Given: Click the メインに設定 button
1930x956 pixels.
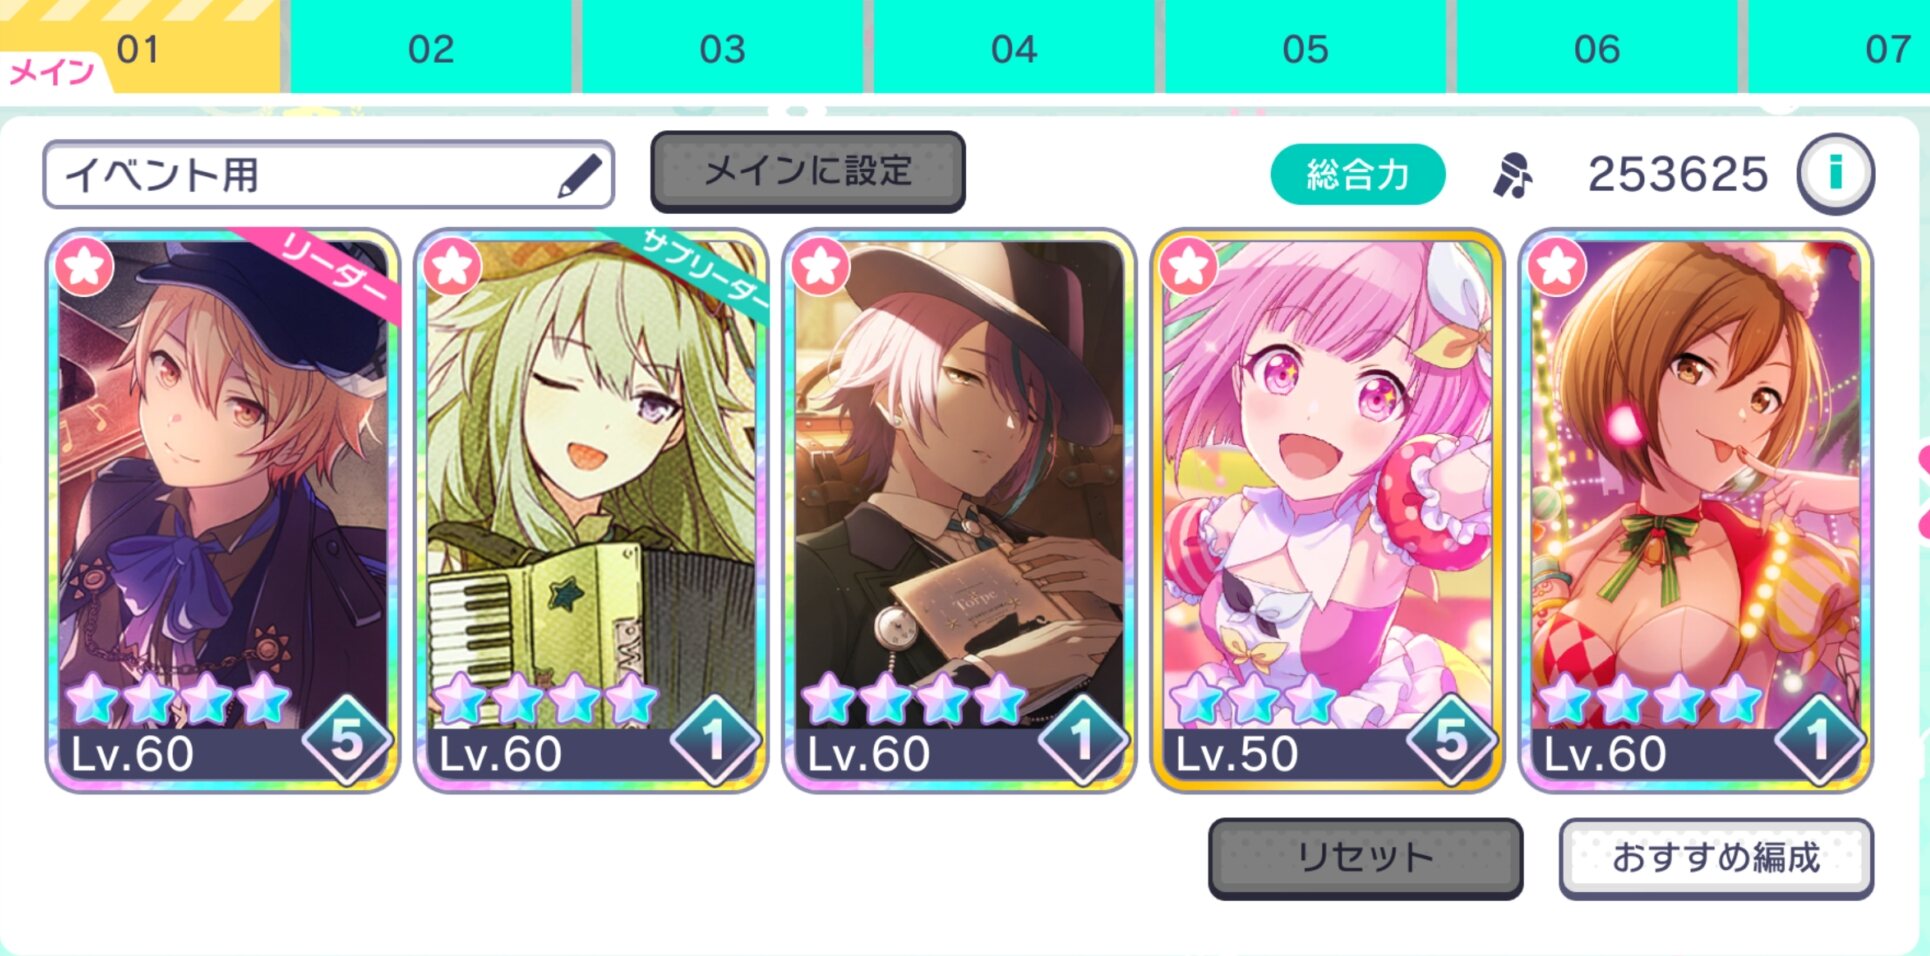Looking at the screenshot, I should click(x=808, y=171).
